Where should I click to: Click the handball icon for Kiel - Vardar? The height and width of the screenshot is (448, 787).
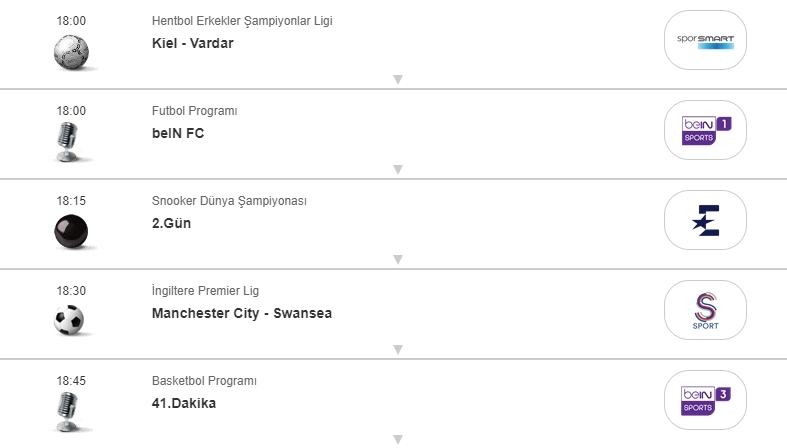tap(71, 51)
